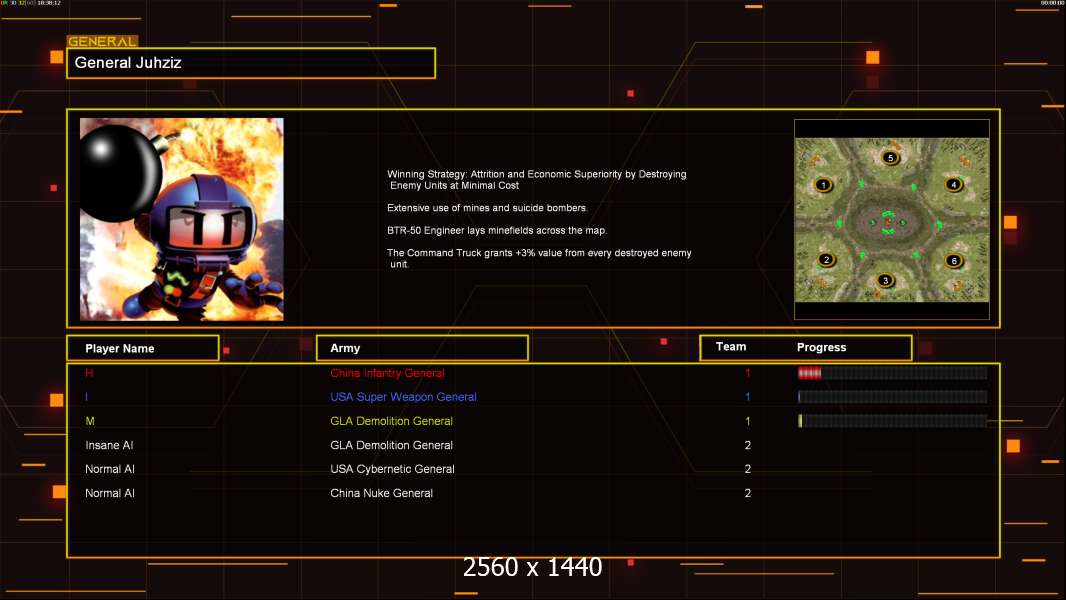This screenshot has width=1066, height=600.
Task: Click yellow GLA Demolition General army text
Action: [391, 421]
